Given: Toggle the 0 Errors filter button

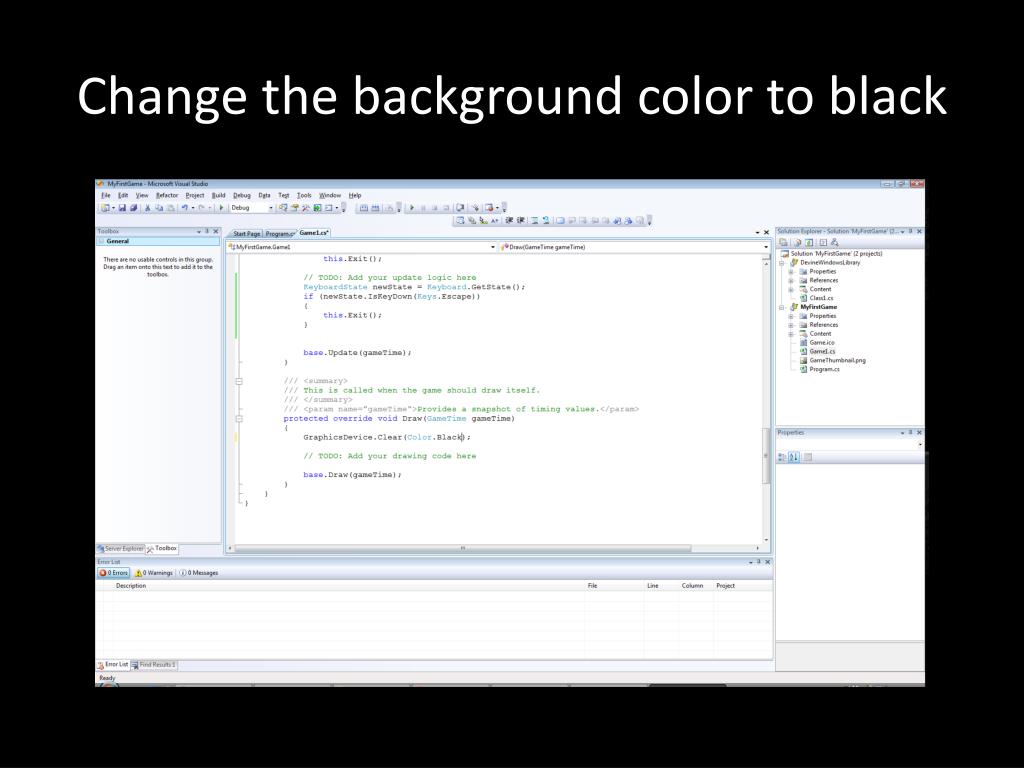Looking at the screenshot, I should pos(114,573).
